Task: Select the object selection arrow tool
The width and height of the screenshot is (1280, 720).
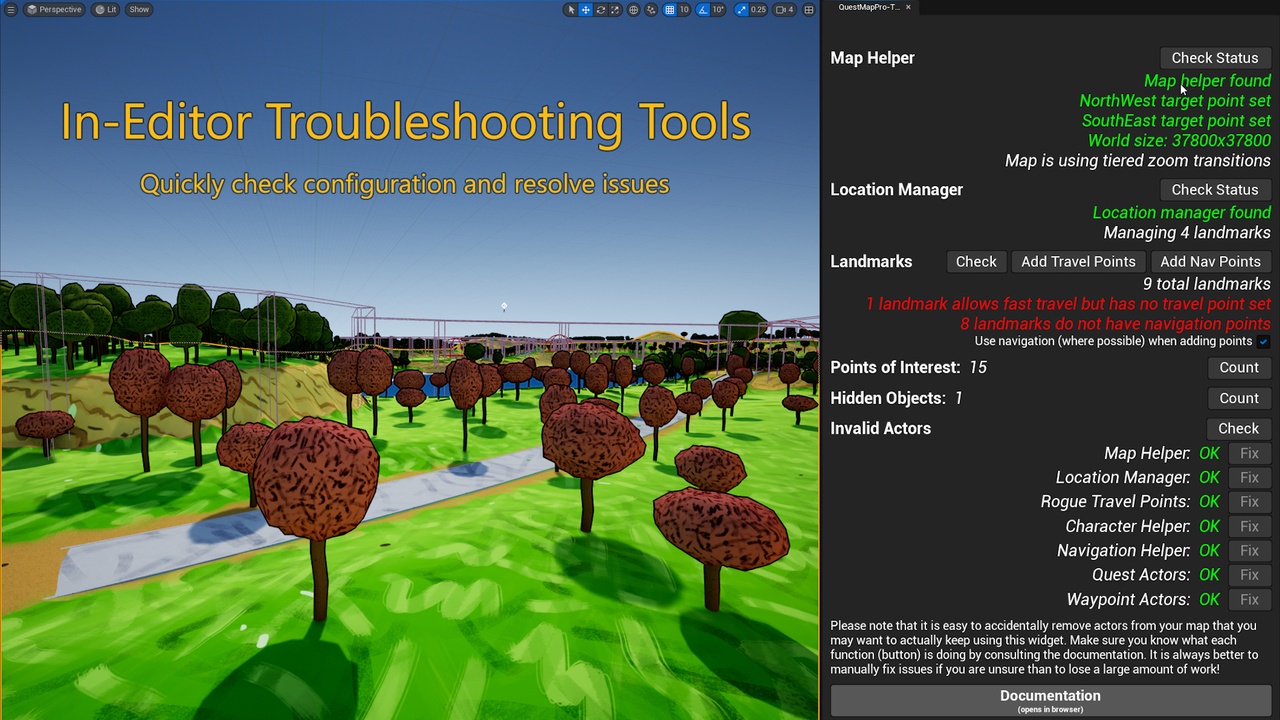Action: [571, 10]
